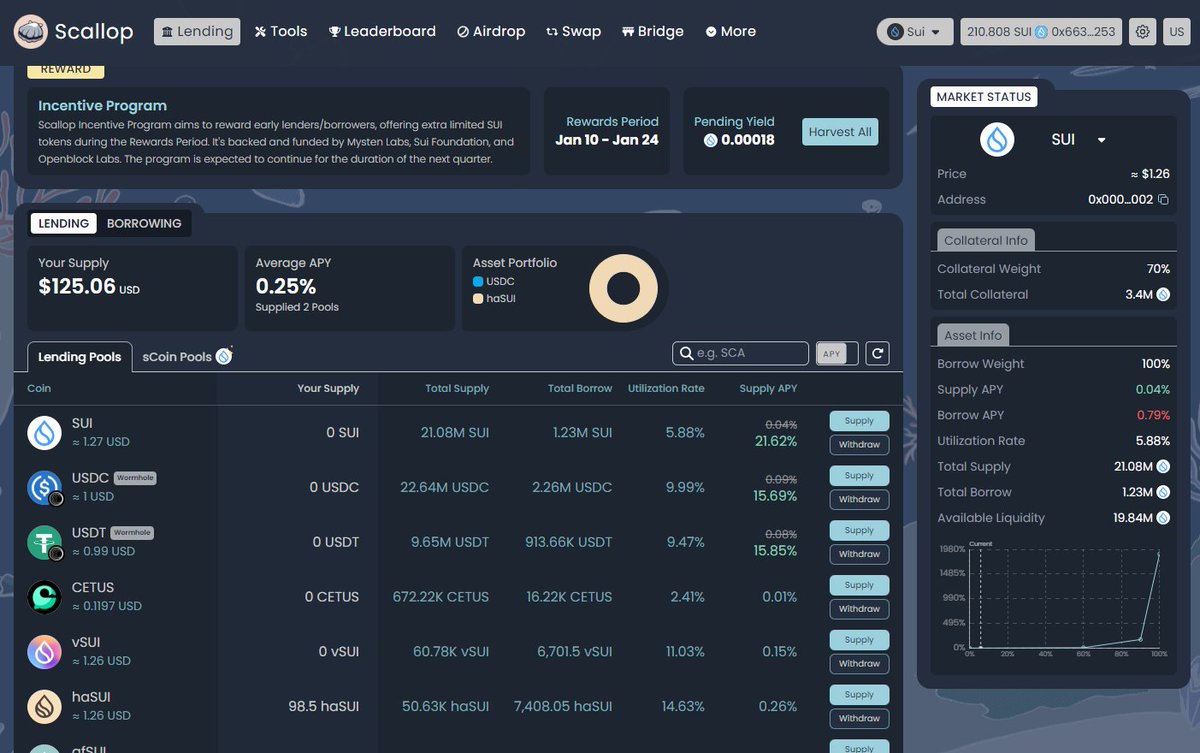Select the LENDING view

(x=64, y=223)
